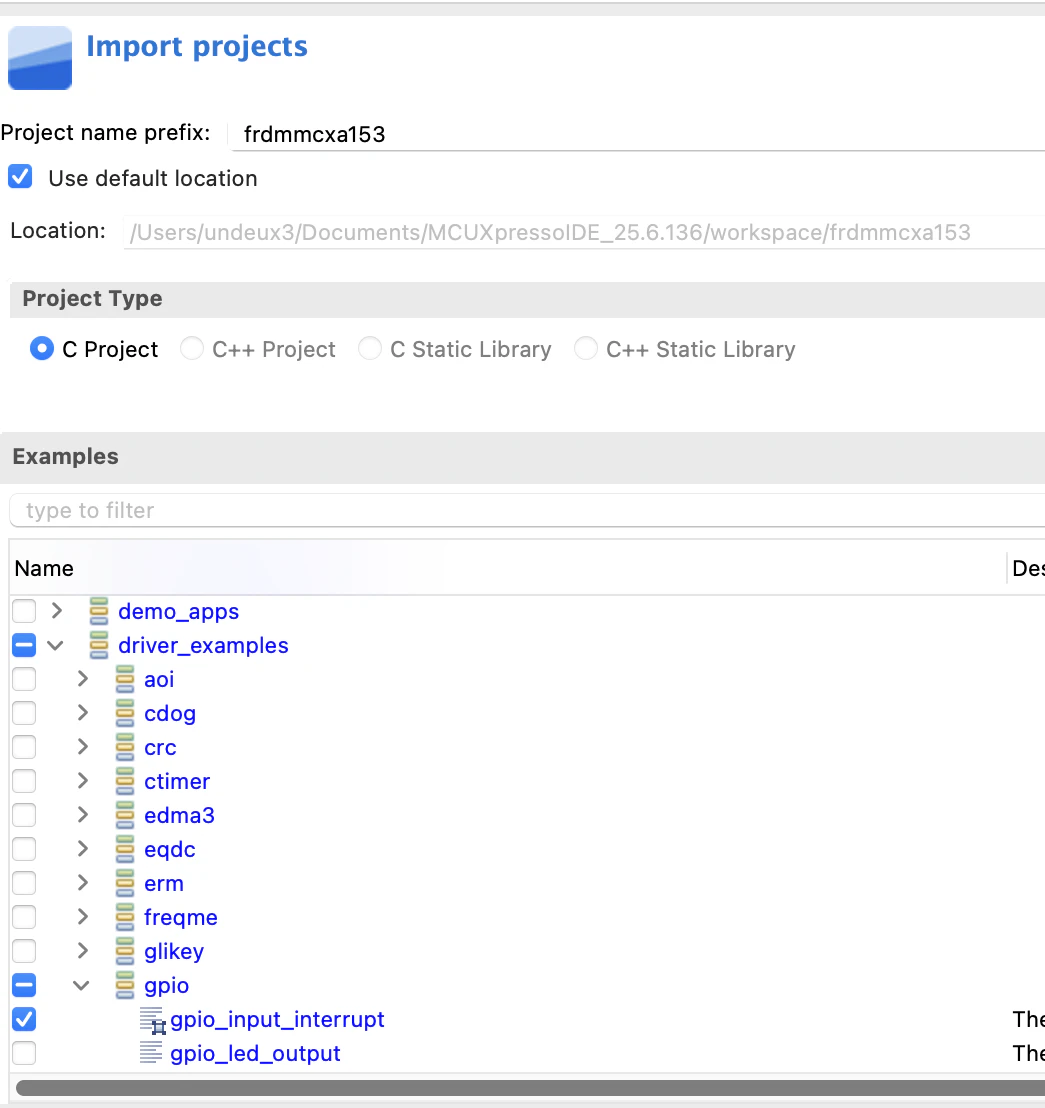Check the gpio_led_output checkbox
The width and height of the screenshot is (1045, 1108).
tap(24, 1053)
